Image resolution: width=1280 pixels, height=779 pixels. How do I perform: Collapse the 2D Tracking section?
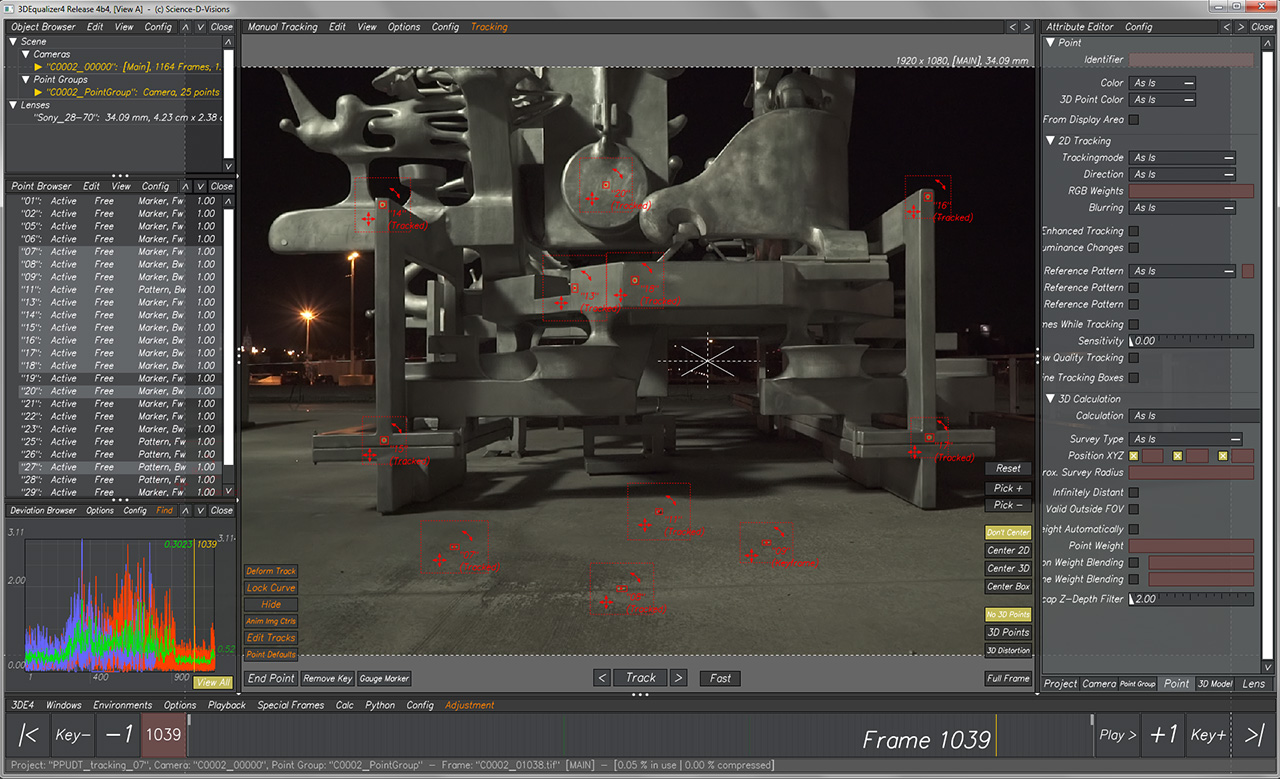(x=1050, y=141)
